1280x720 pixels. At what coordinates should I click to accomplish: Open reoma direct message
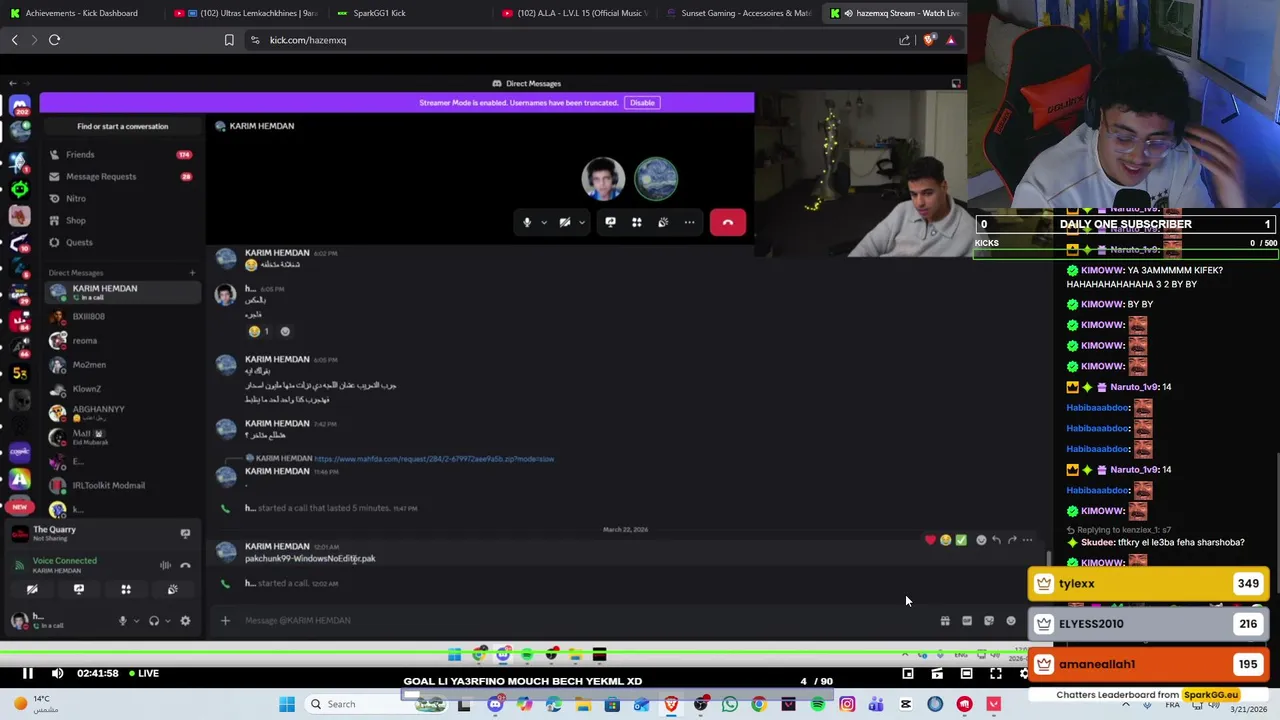[x=122, y=341]
